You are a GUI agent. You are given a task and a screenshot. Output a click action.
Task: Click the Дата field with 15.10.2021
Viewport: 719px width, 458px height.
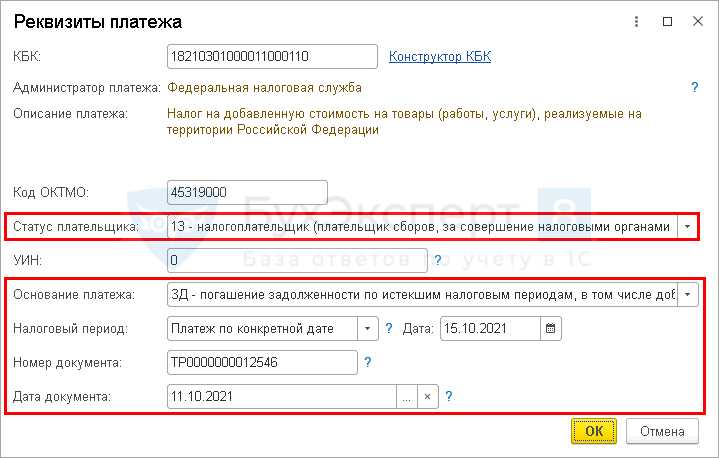pyautogui.click(x=490, y=329)
